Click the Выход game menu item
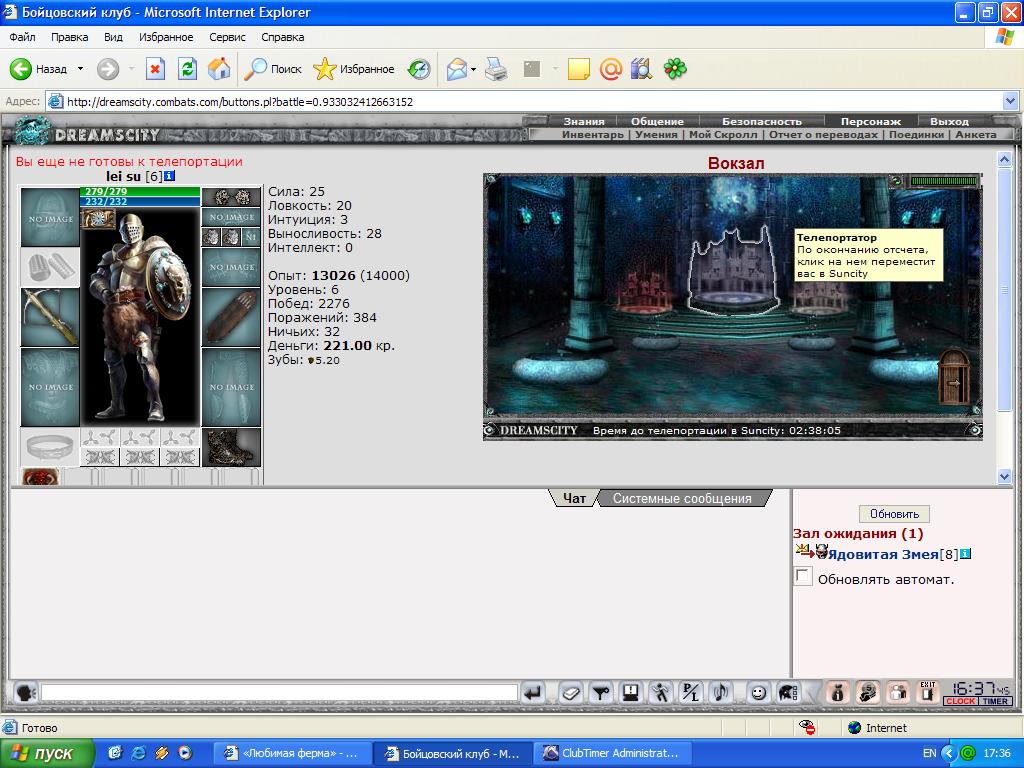The image size is (1024, 768). point(949,121)
